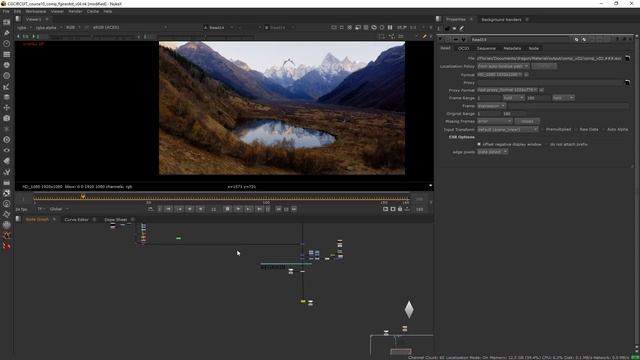Click the pencil edit icon in Properties toolbar
The image size is (640, 360).
pyautogui.click(x=462, y=29)
